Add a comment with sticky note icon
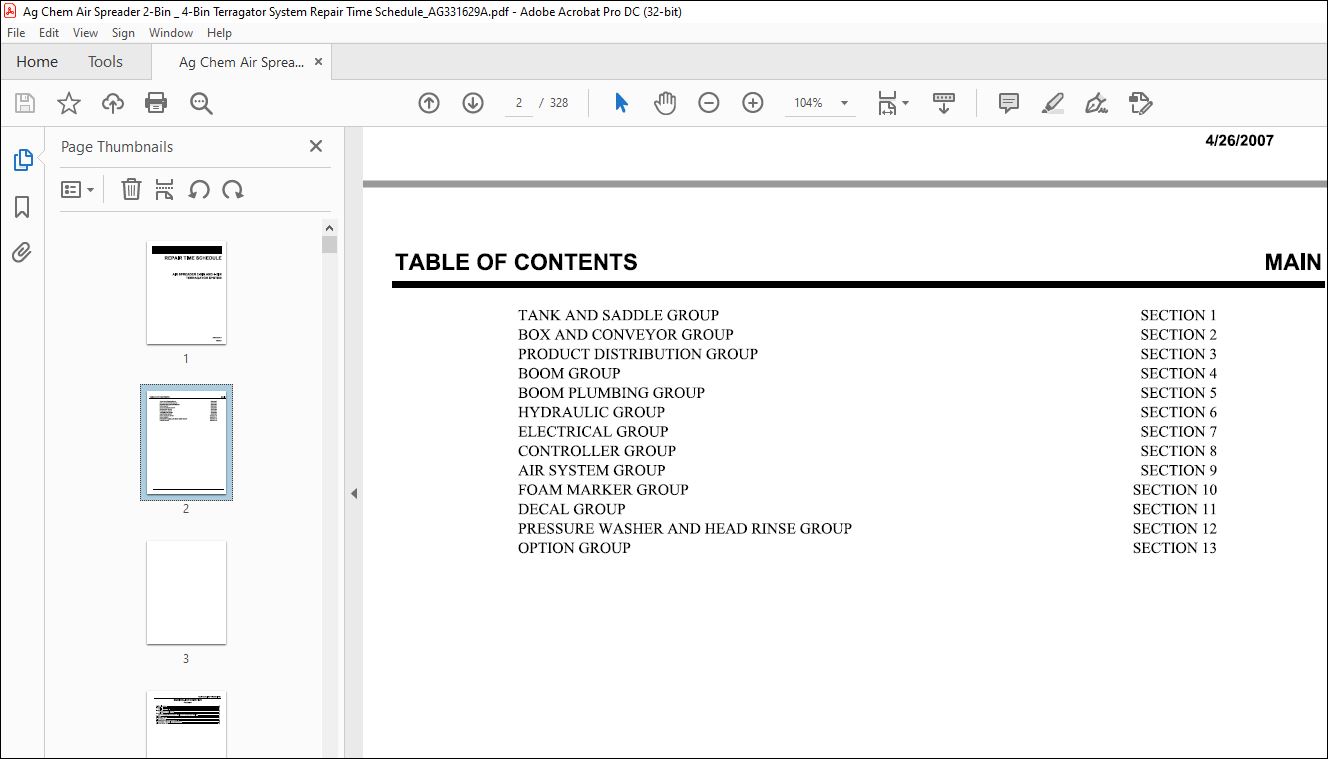The image size is (1328, 759). click(x=1009, y=103)
